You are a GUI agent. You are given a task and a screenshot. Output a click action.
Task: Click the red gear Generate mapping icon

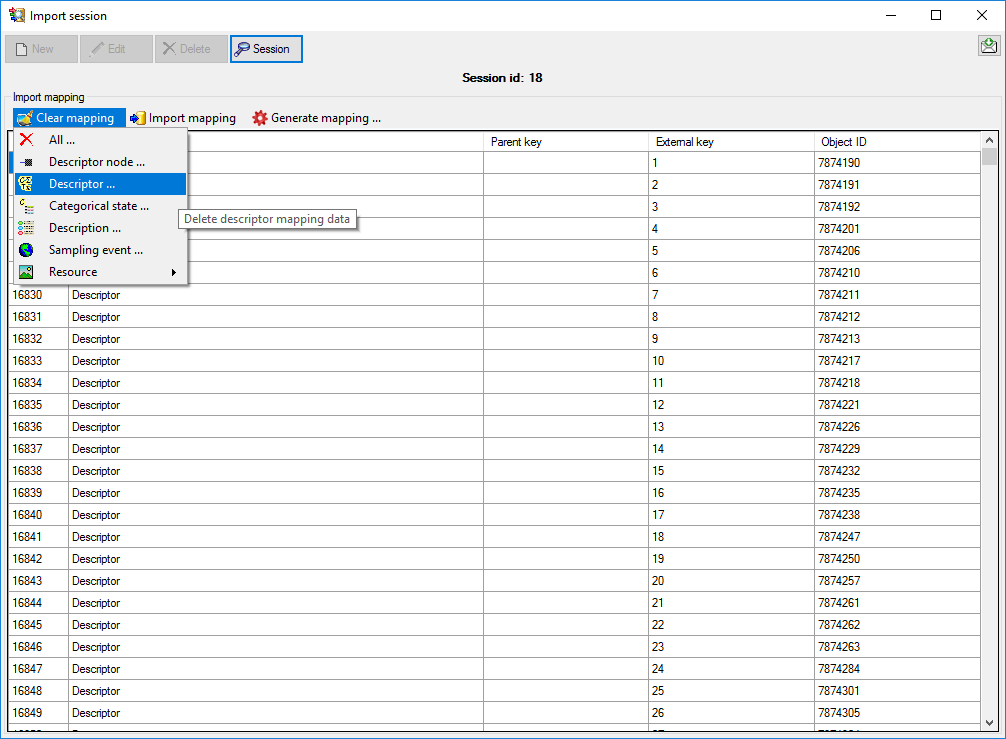pyautogui.click(x=260, y=118)
